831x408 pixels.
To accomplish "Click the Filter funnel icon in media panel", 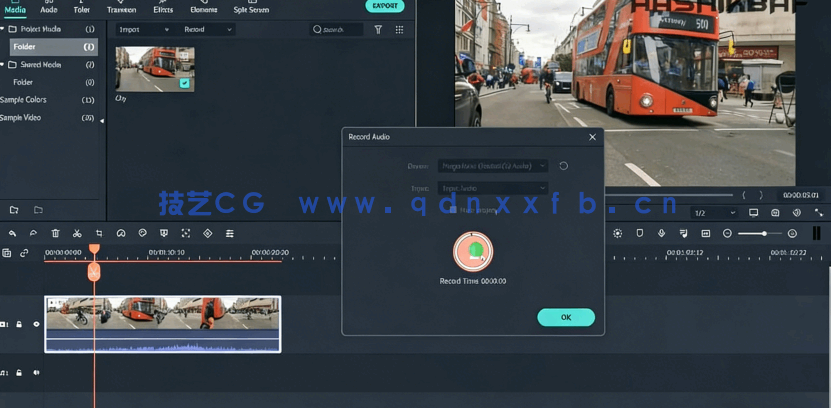I will click(378, 30).
